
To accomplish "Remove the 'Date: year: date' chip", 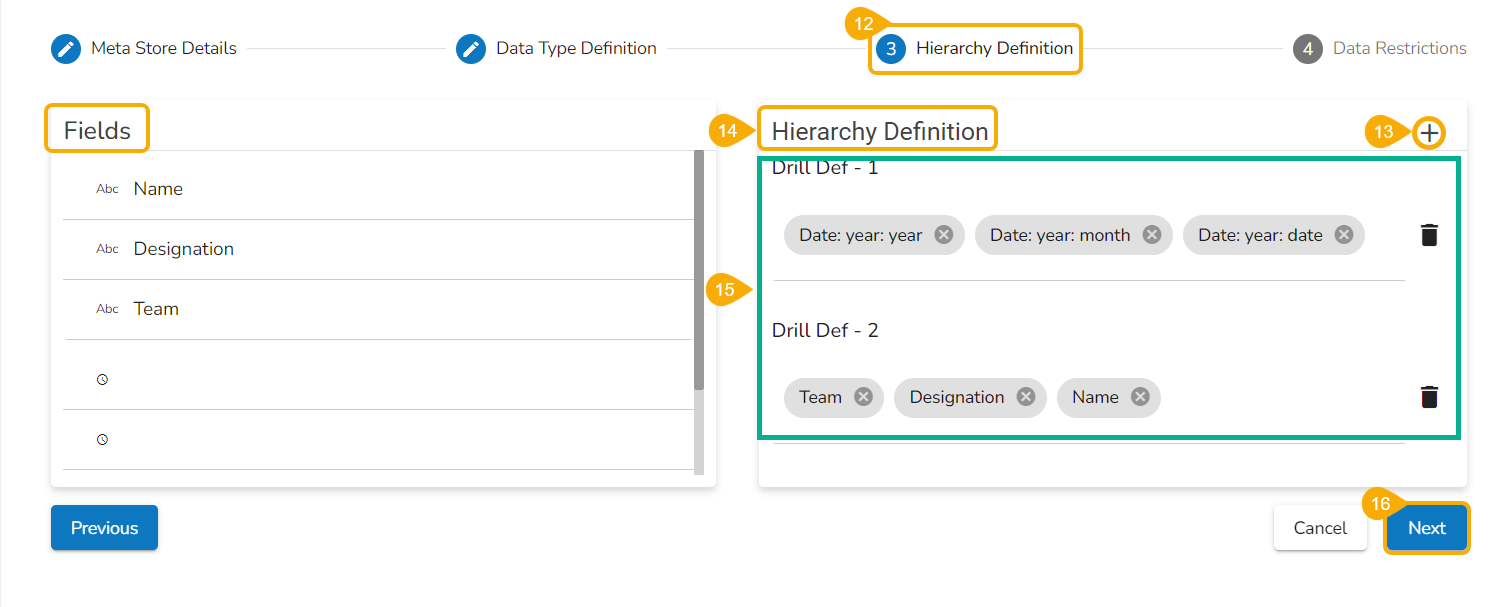I will [x=1343, y=235].
